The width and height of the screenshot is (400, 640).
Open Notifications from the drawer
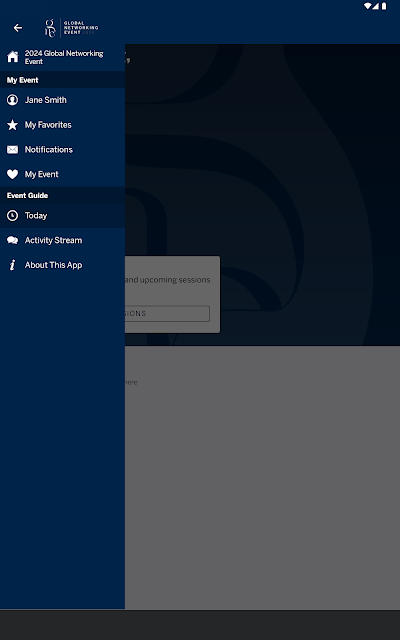[x=62, y=150]
